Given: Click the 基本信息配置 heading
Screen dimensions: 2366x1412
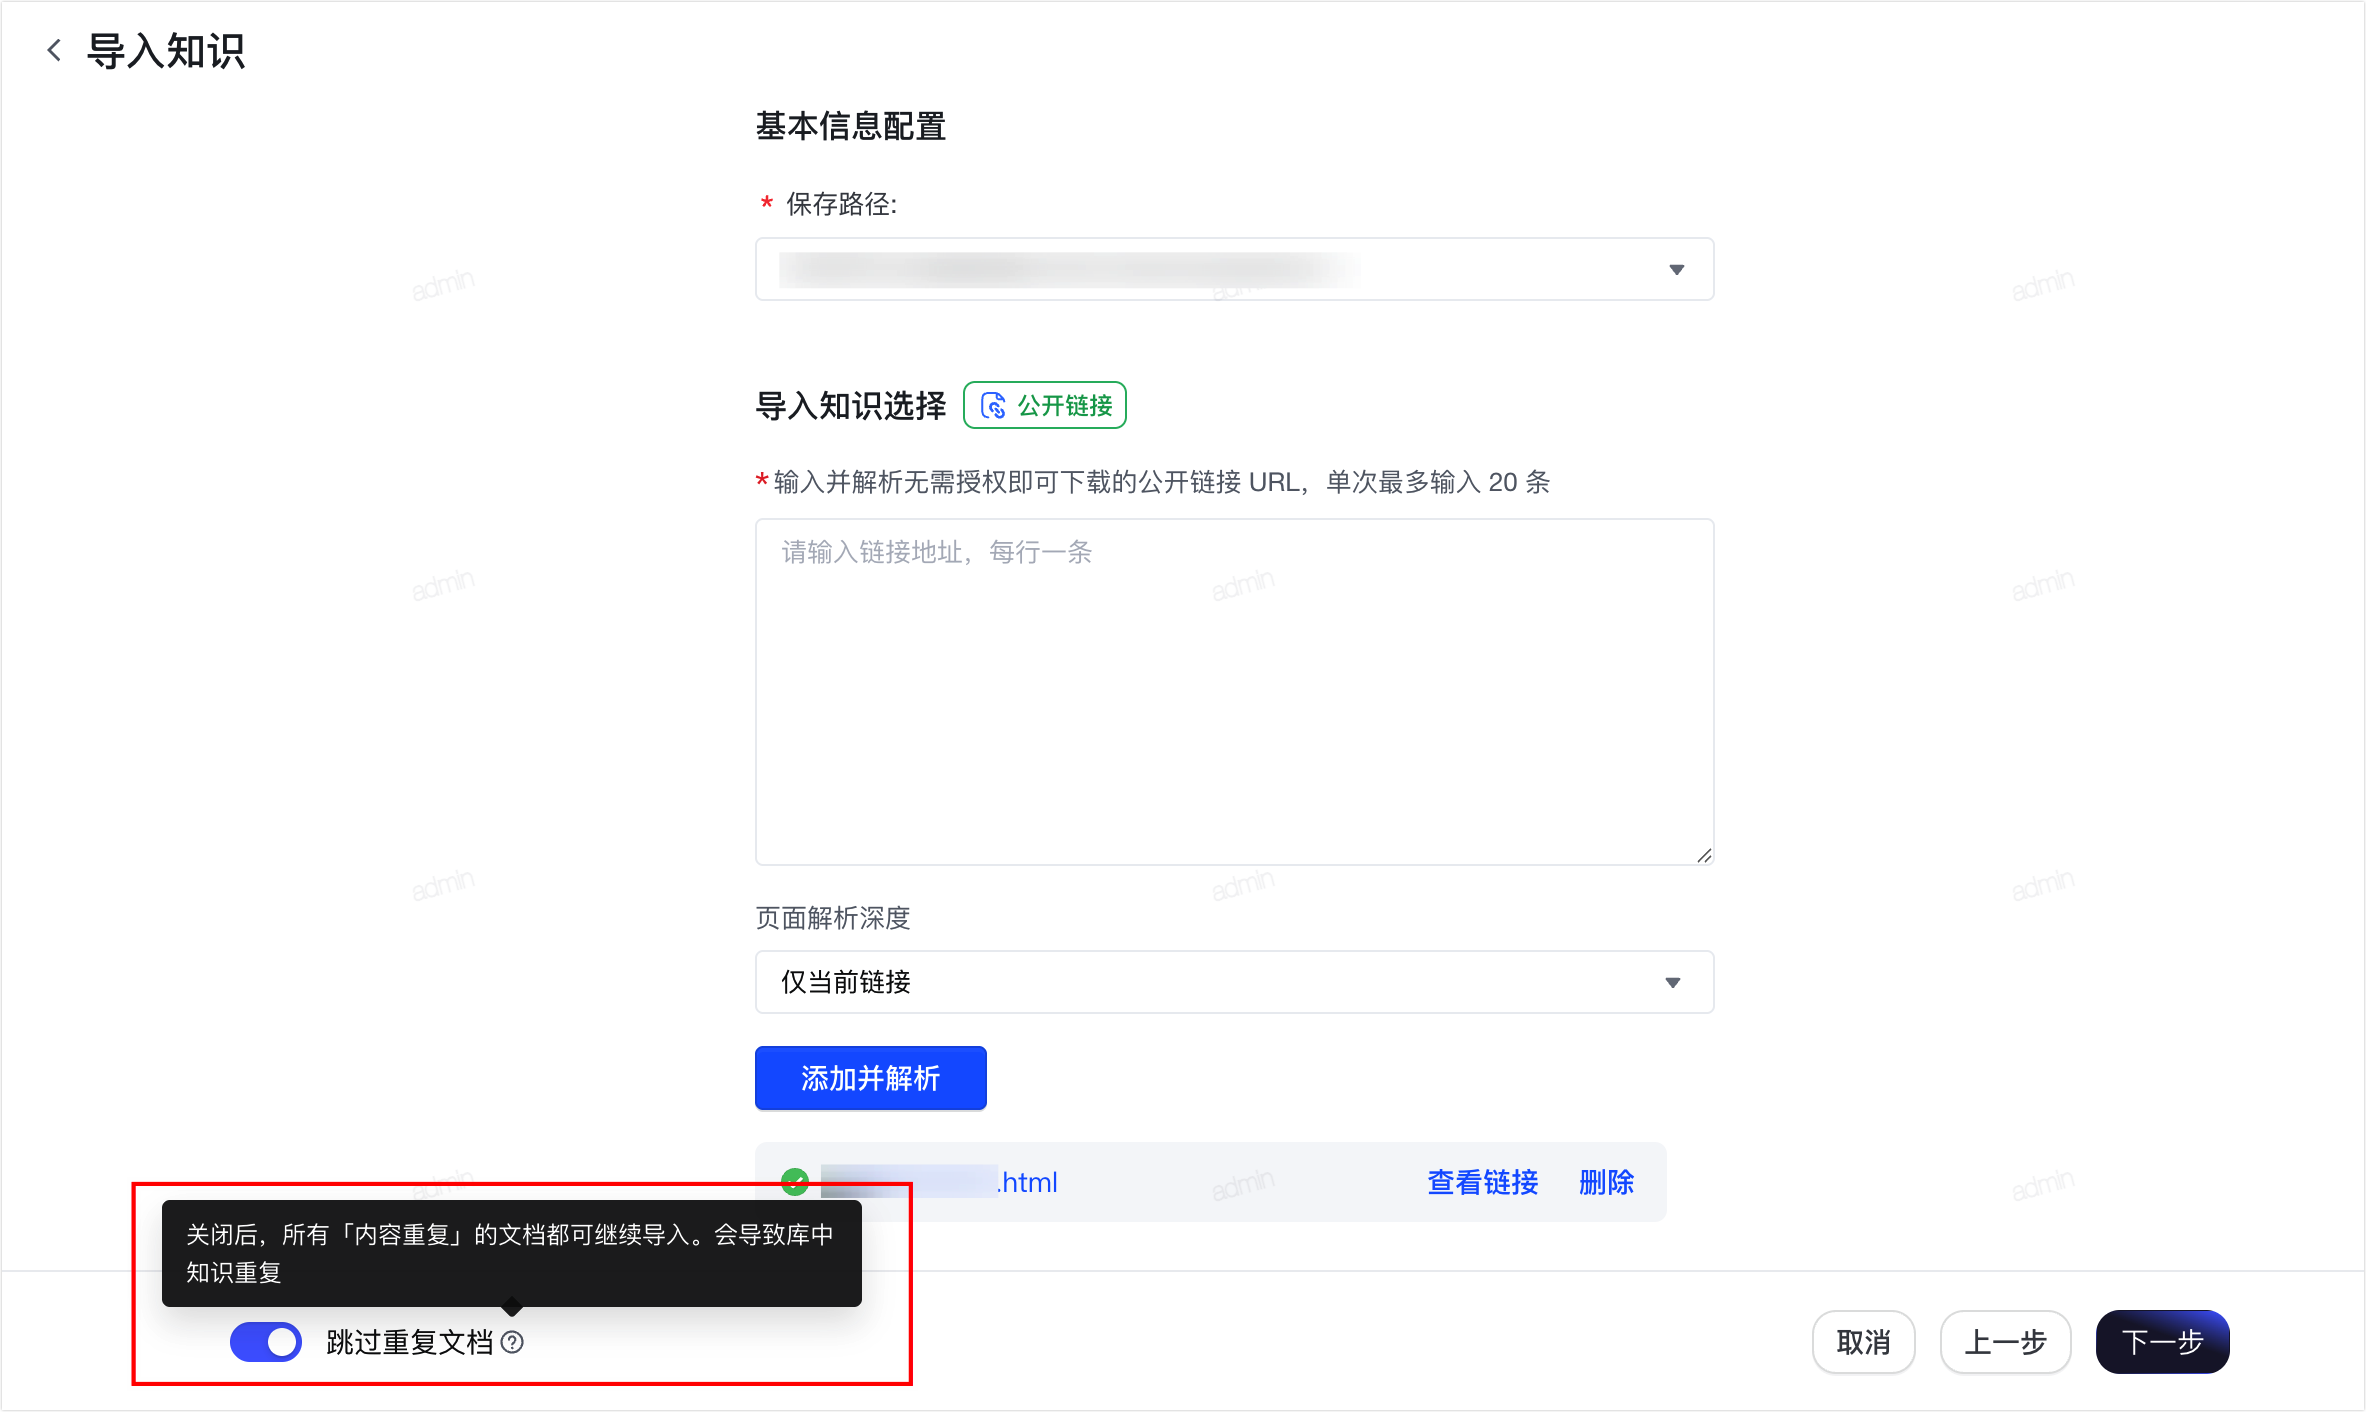Looking at the screenshot, I should click(850, 126).
